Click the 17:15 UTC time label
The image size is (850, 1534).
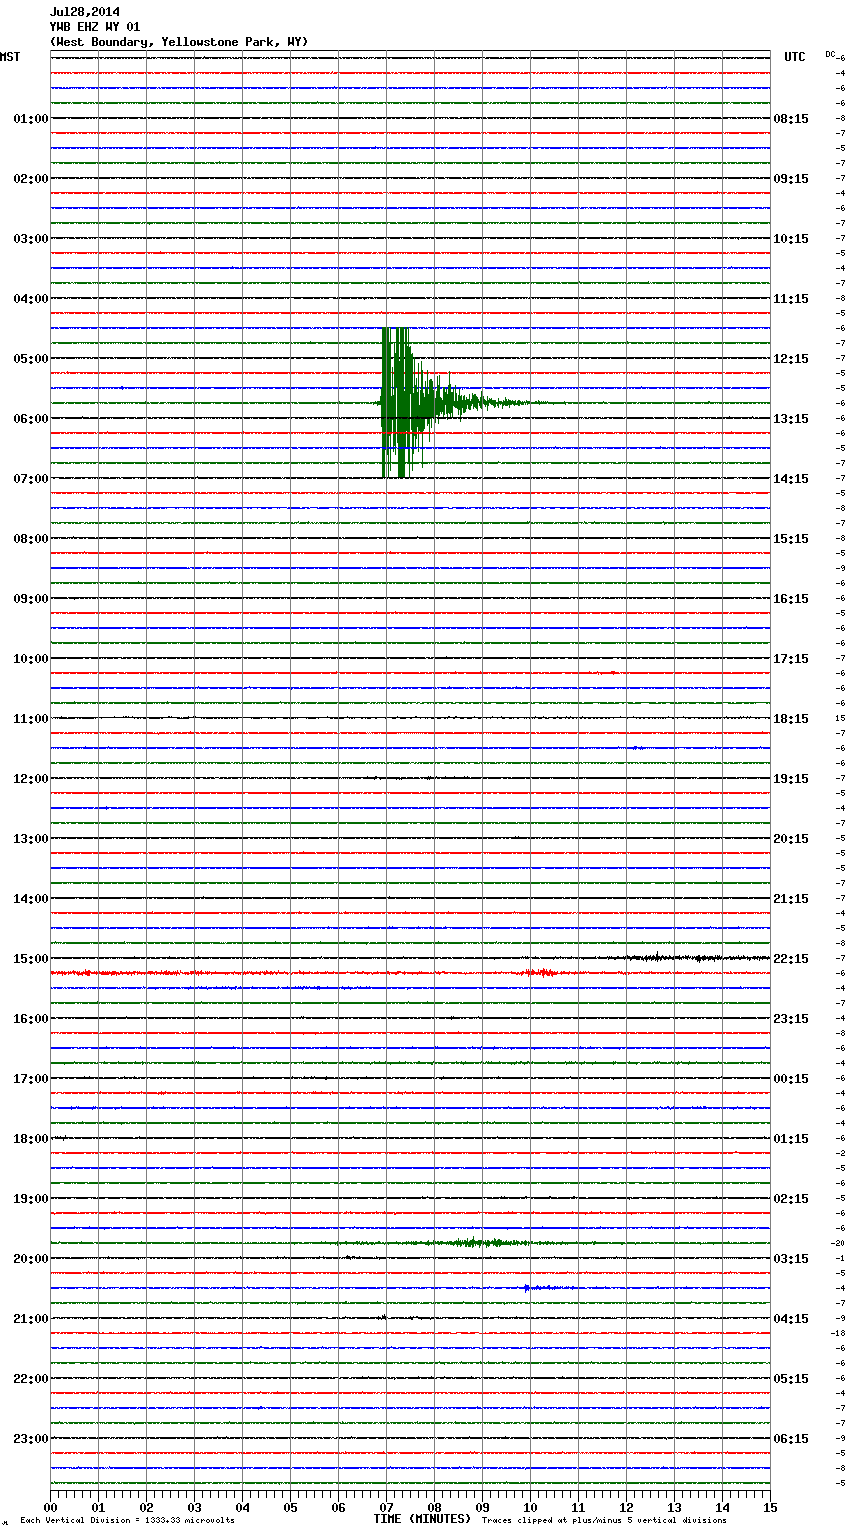pyautogui.click(x=791, y=659)
